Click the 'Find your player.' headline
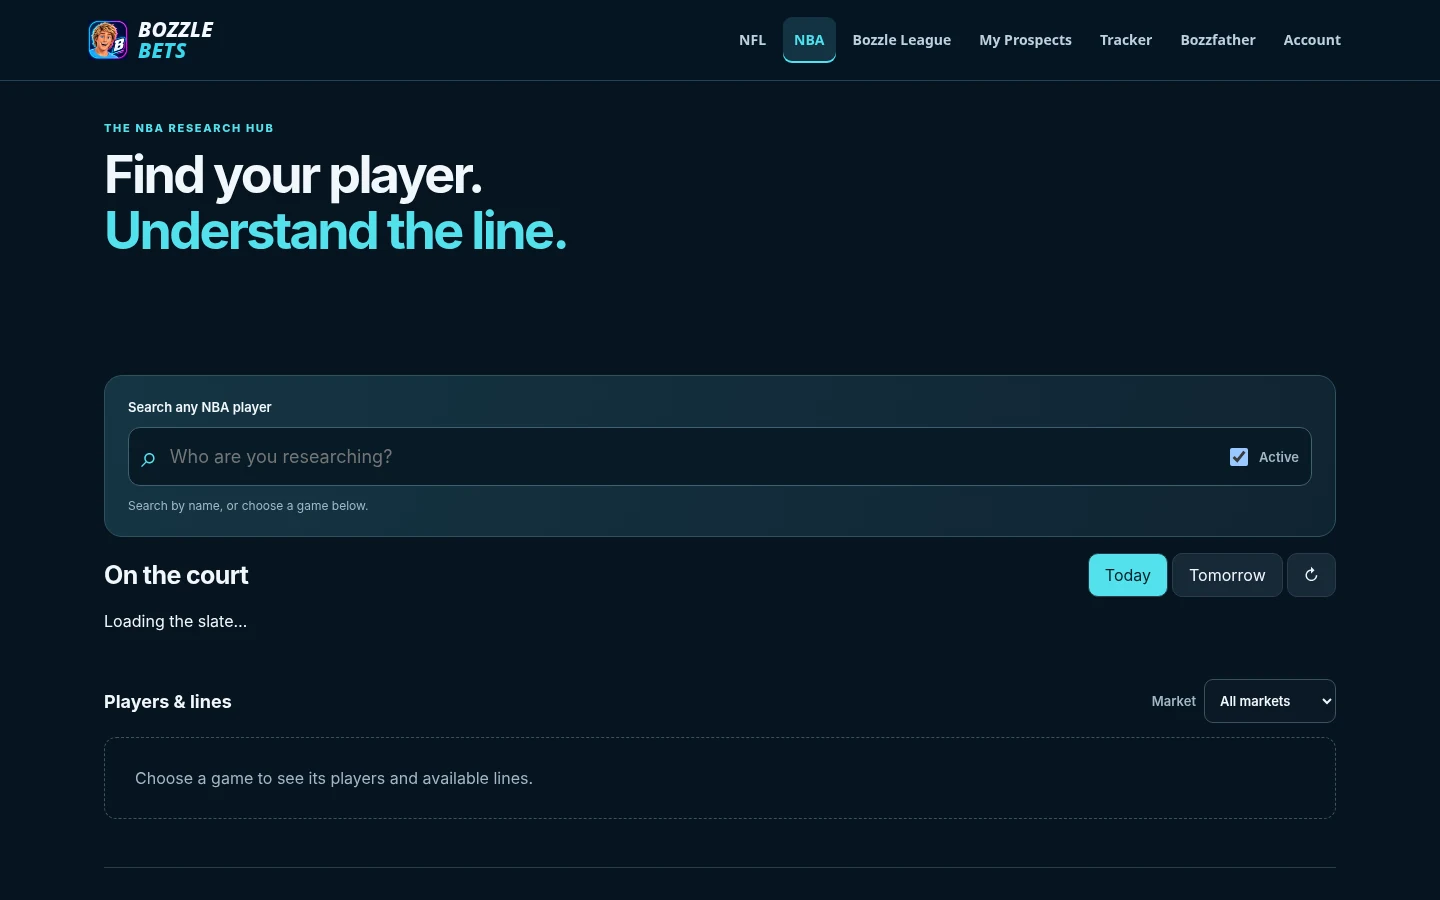This screenshot has height=900, width=1440. (x=293, y=175)
